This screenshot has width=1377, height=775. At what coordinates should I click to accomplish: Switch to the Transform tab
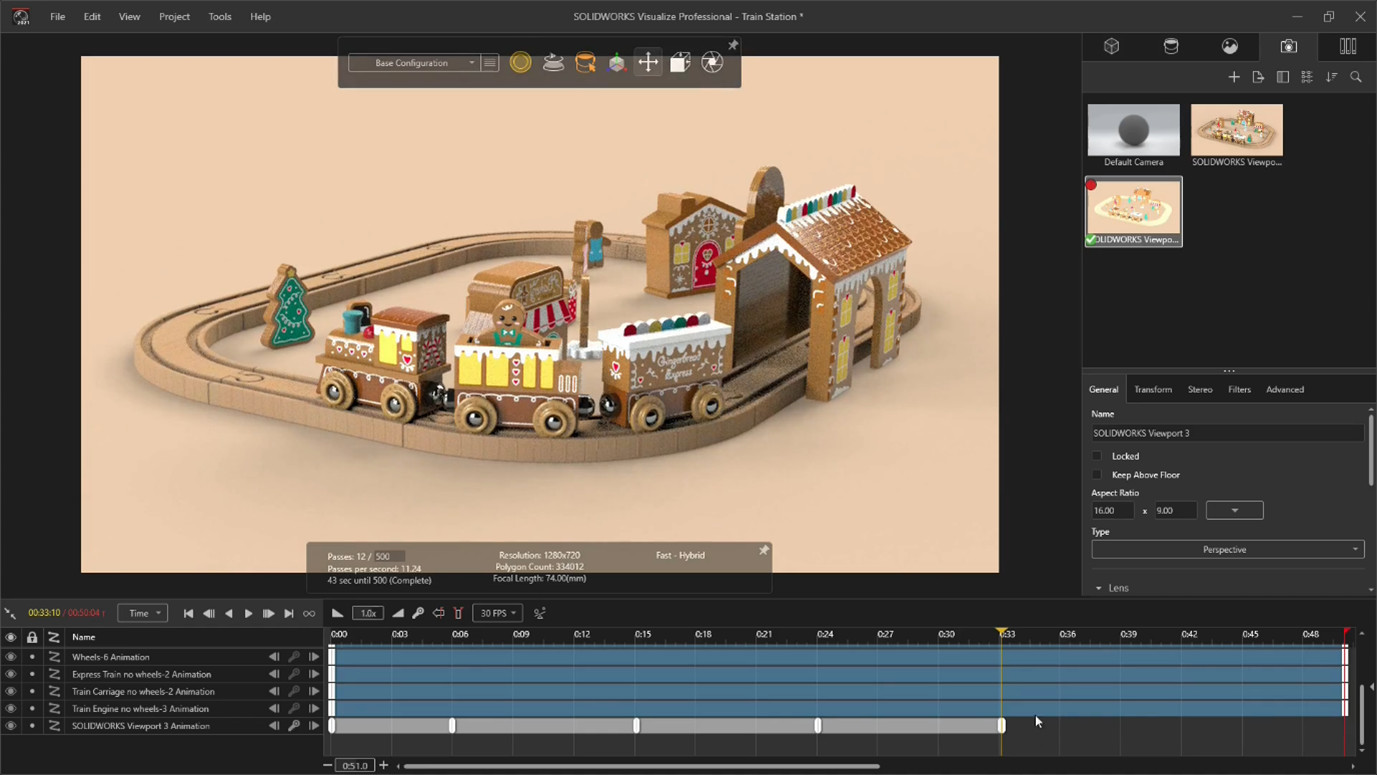(1153, 389)
